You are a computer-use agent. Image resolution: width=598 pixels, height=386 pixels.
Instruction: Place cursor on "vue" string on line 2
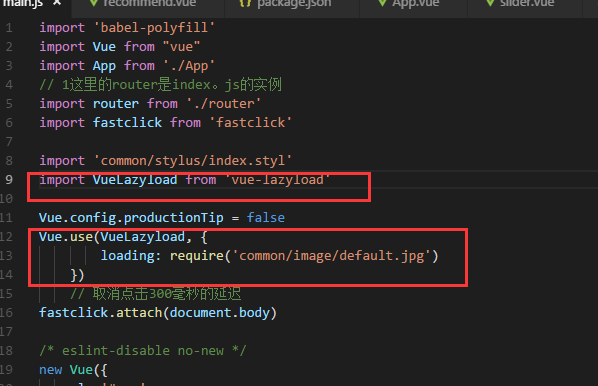[181, 47]
